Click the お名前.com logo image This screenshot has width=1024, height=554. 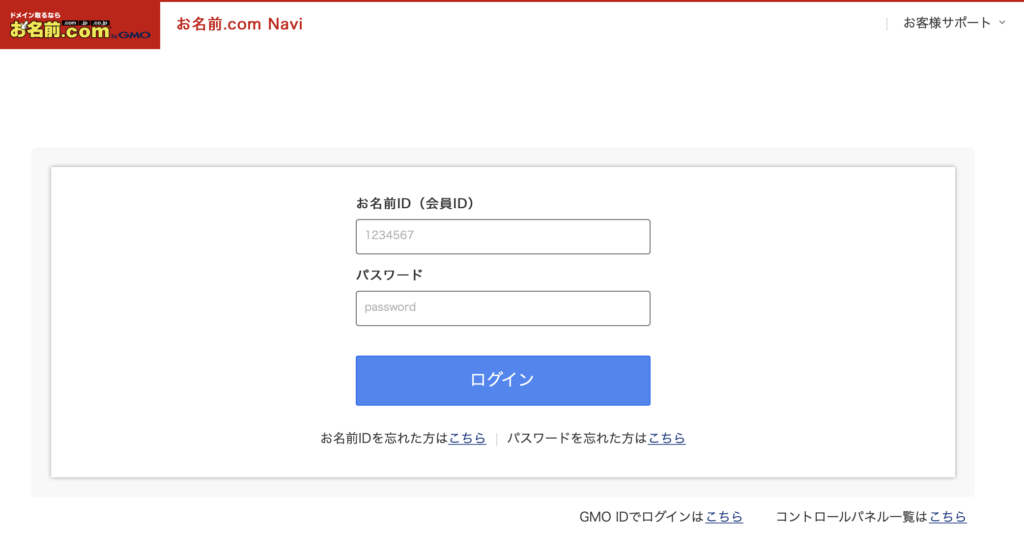(80, 25)
